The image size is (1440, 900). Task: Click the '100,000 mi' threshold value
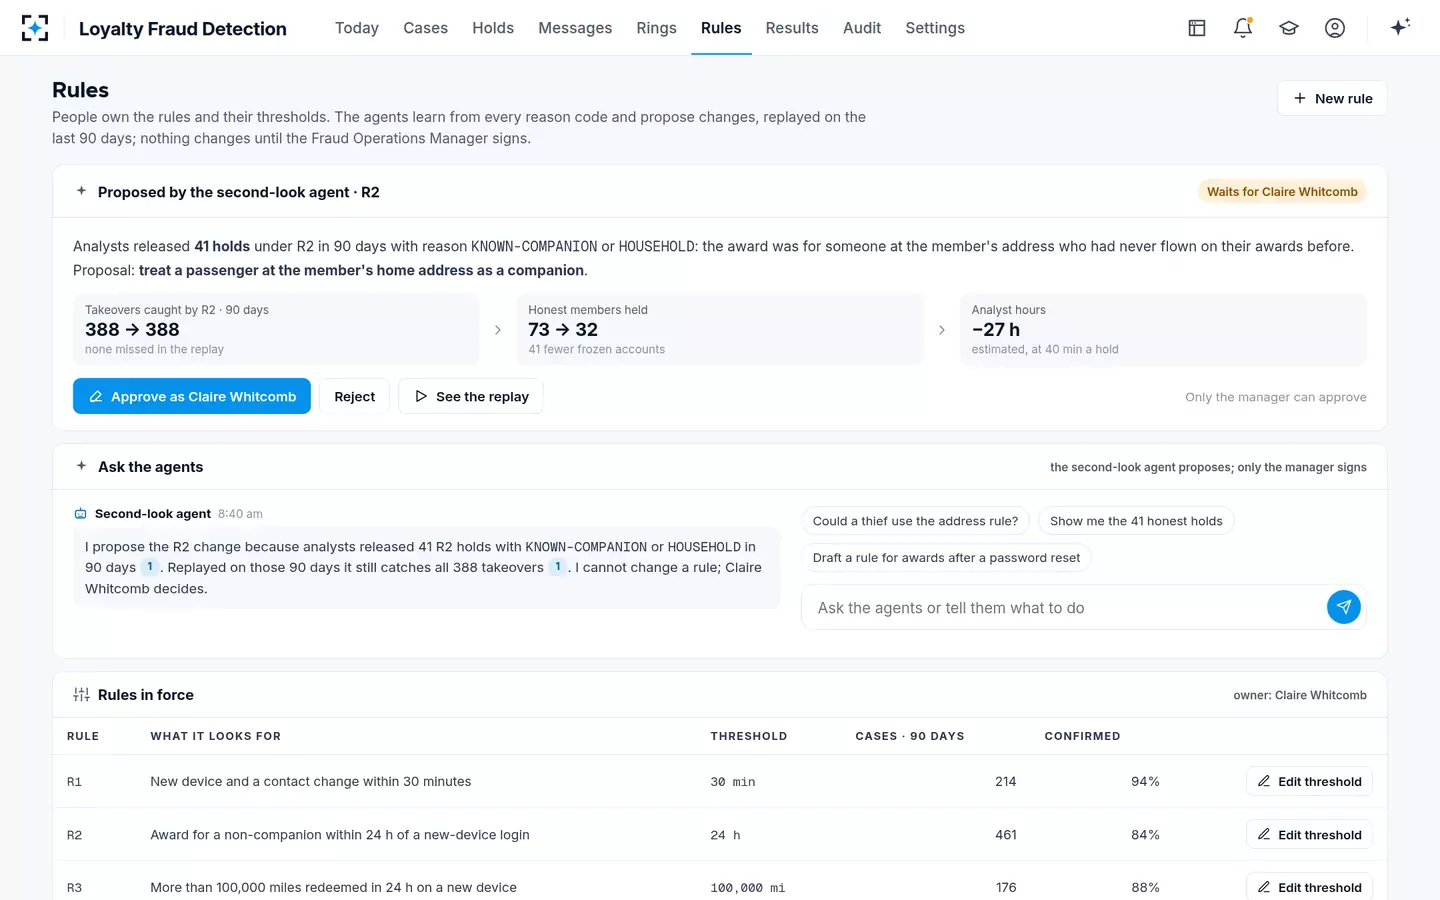[x=748, y=888]
